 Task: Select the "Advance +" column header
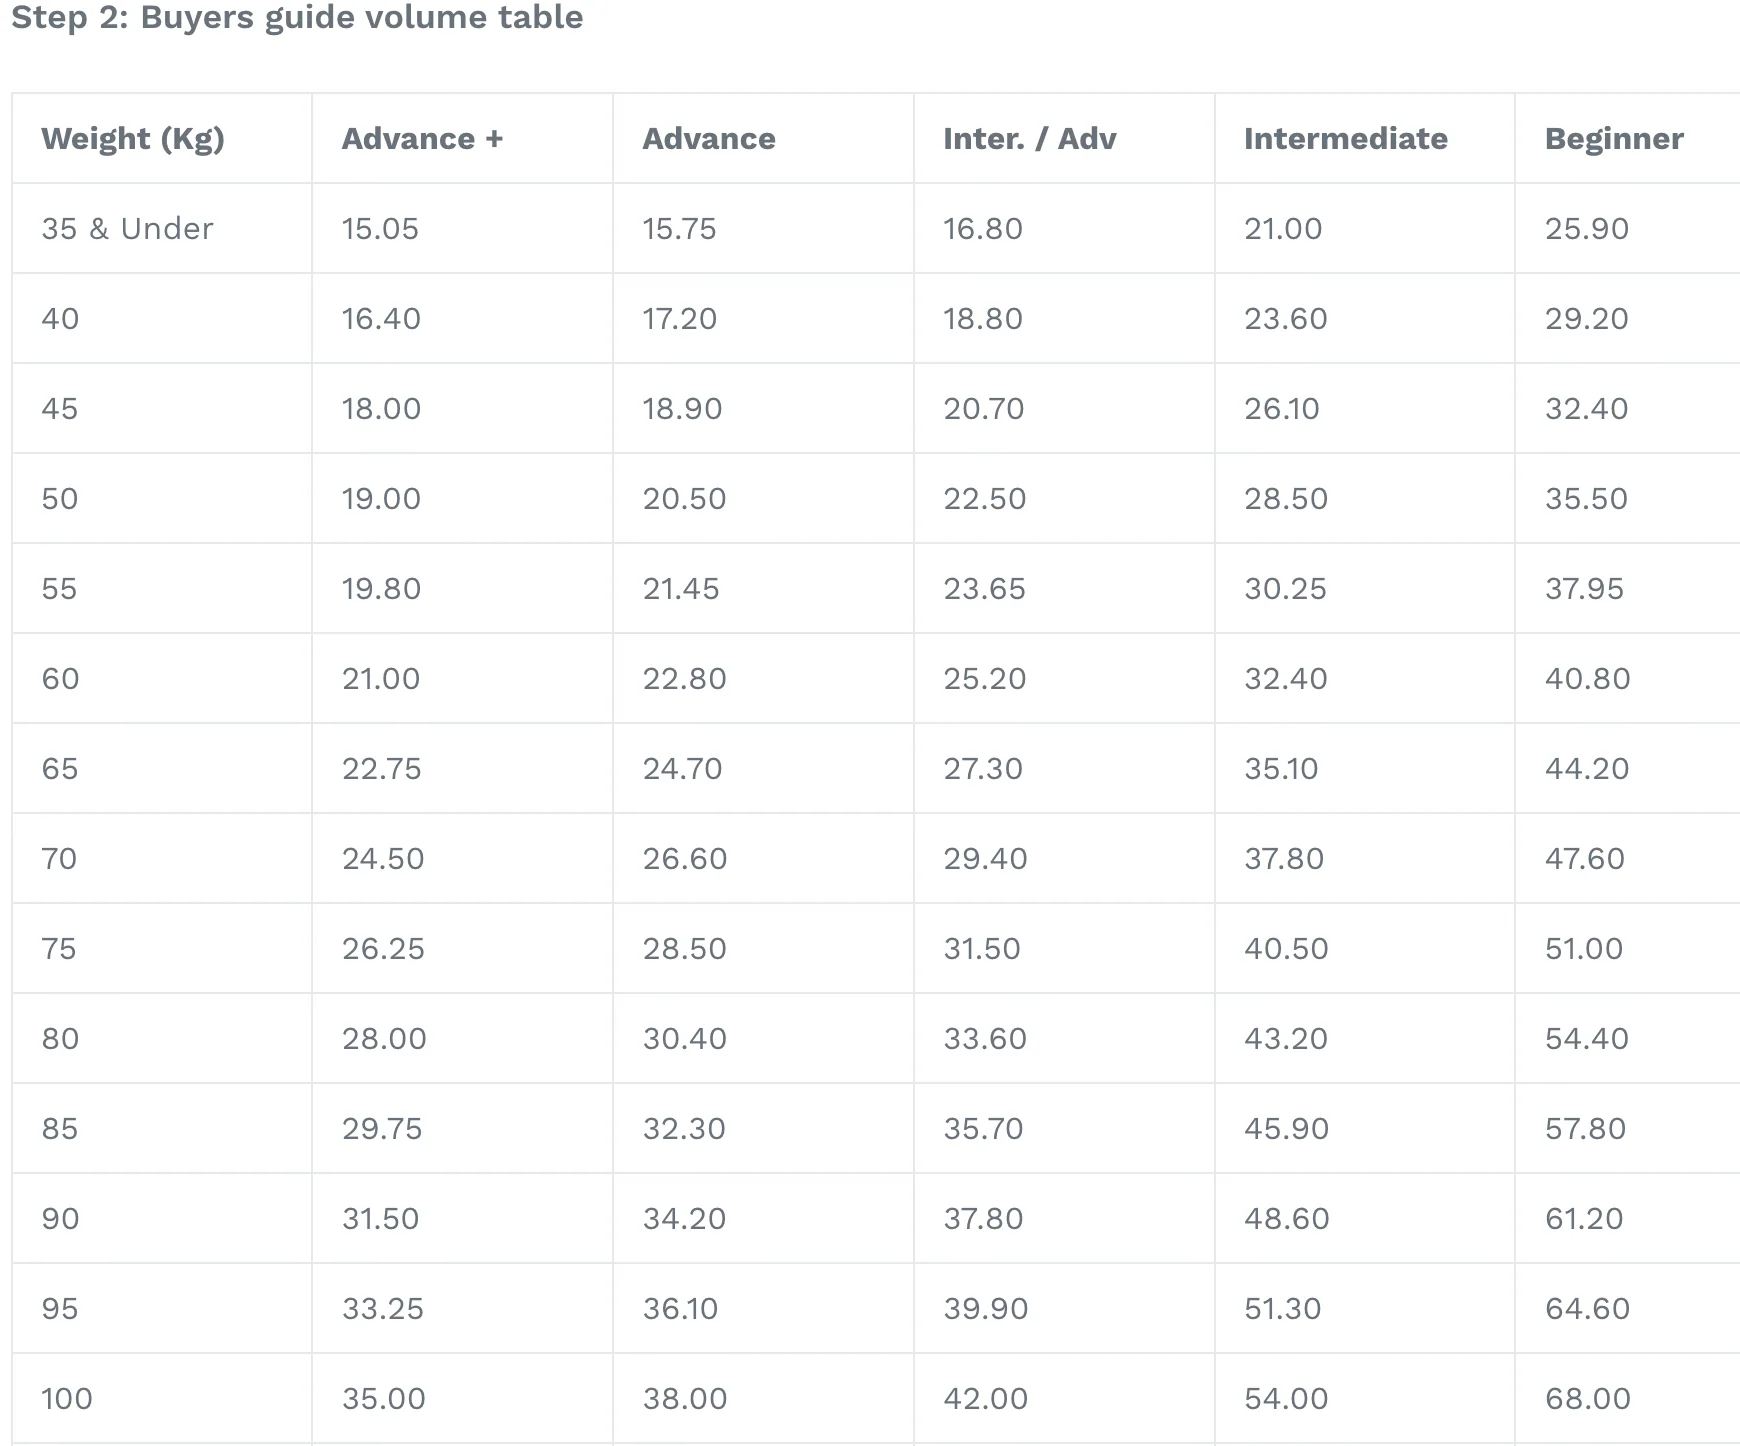coord(422,139)
